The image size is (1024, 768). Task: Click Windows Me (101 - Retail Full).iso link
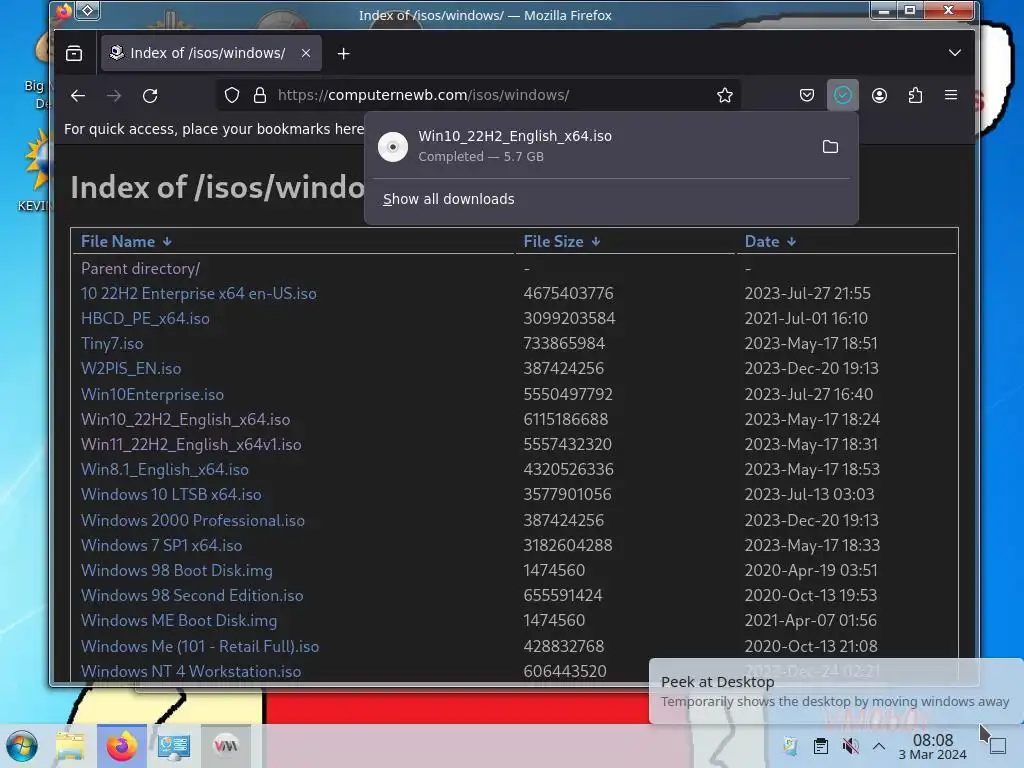(x=200, y=647)
